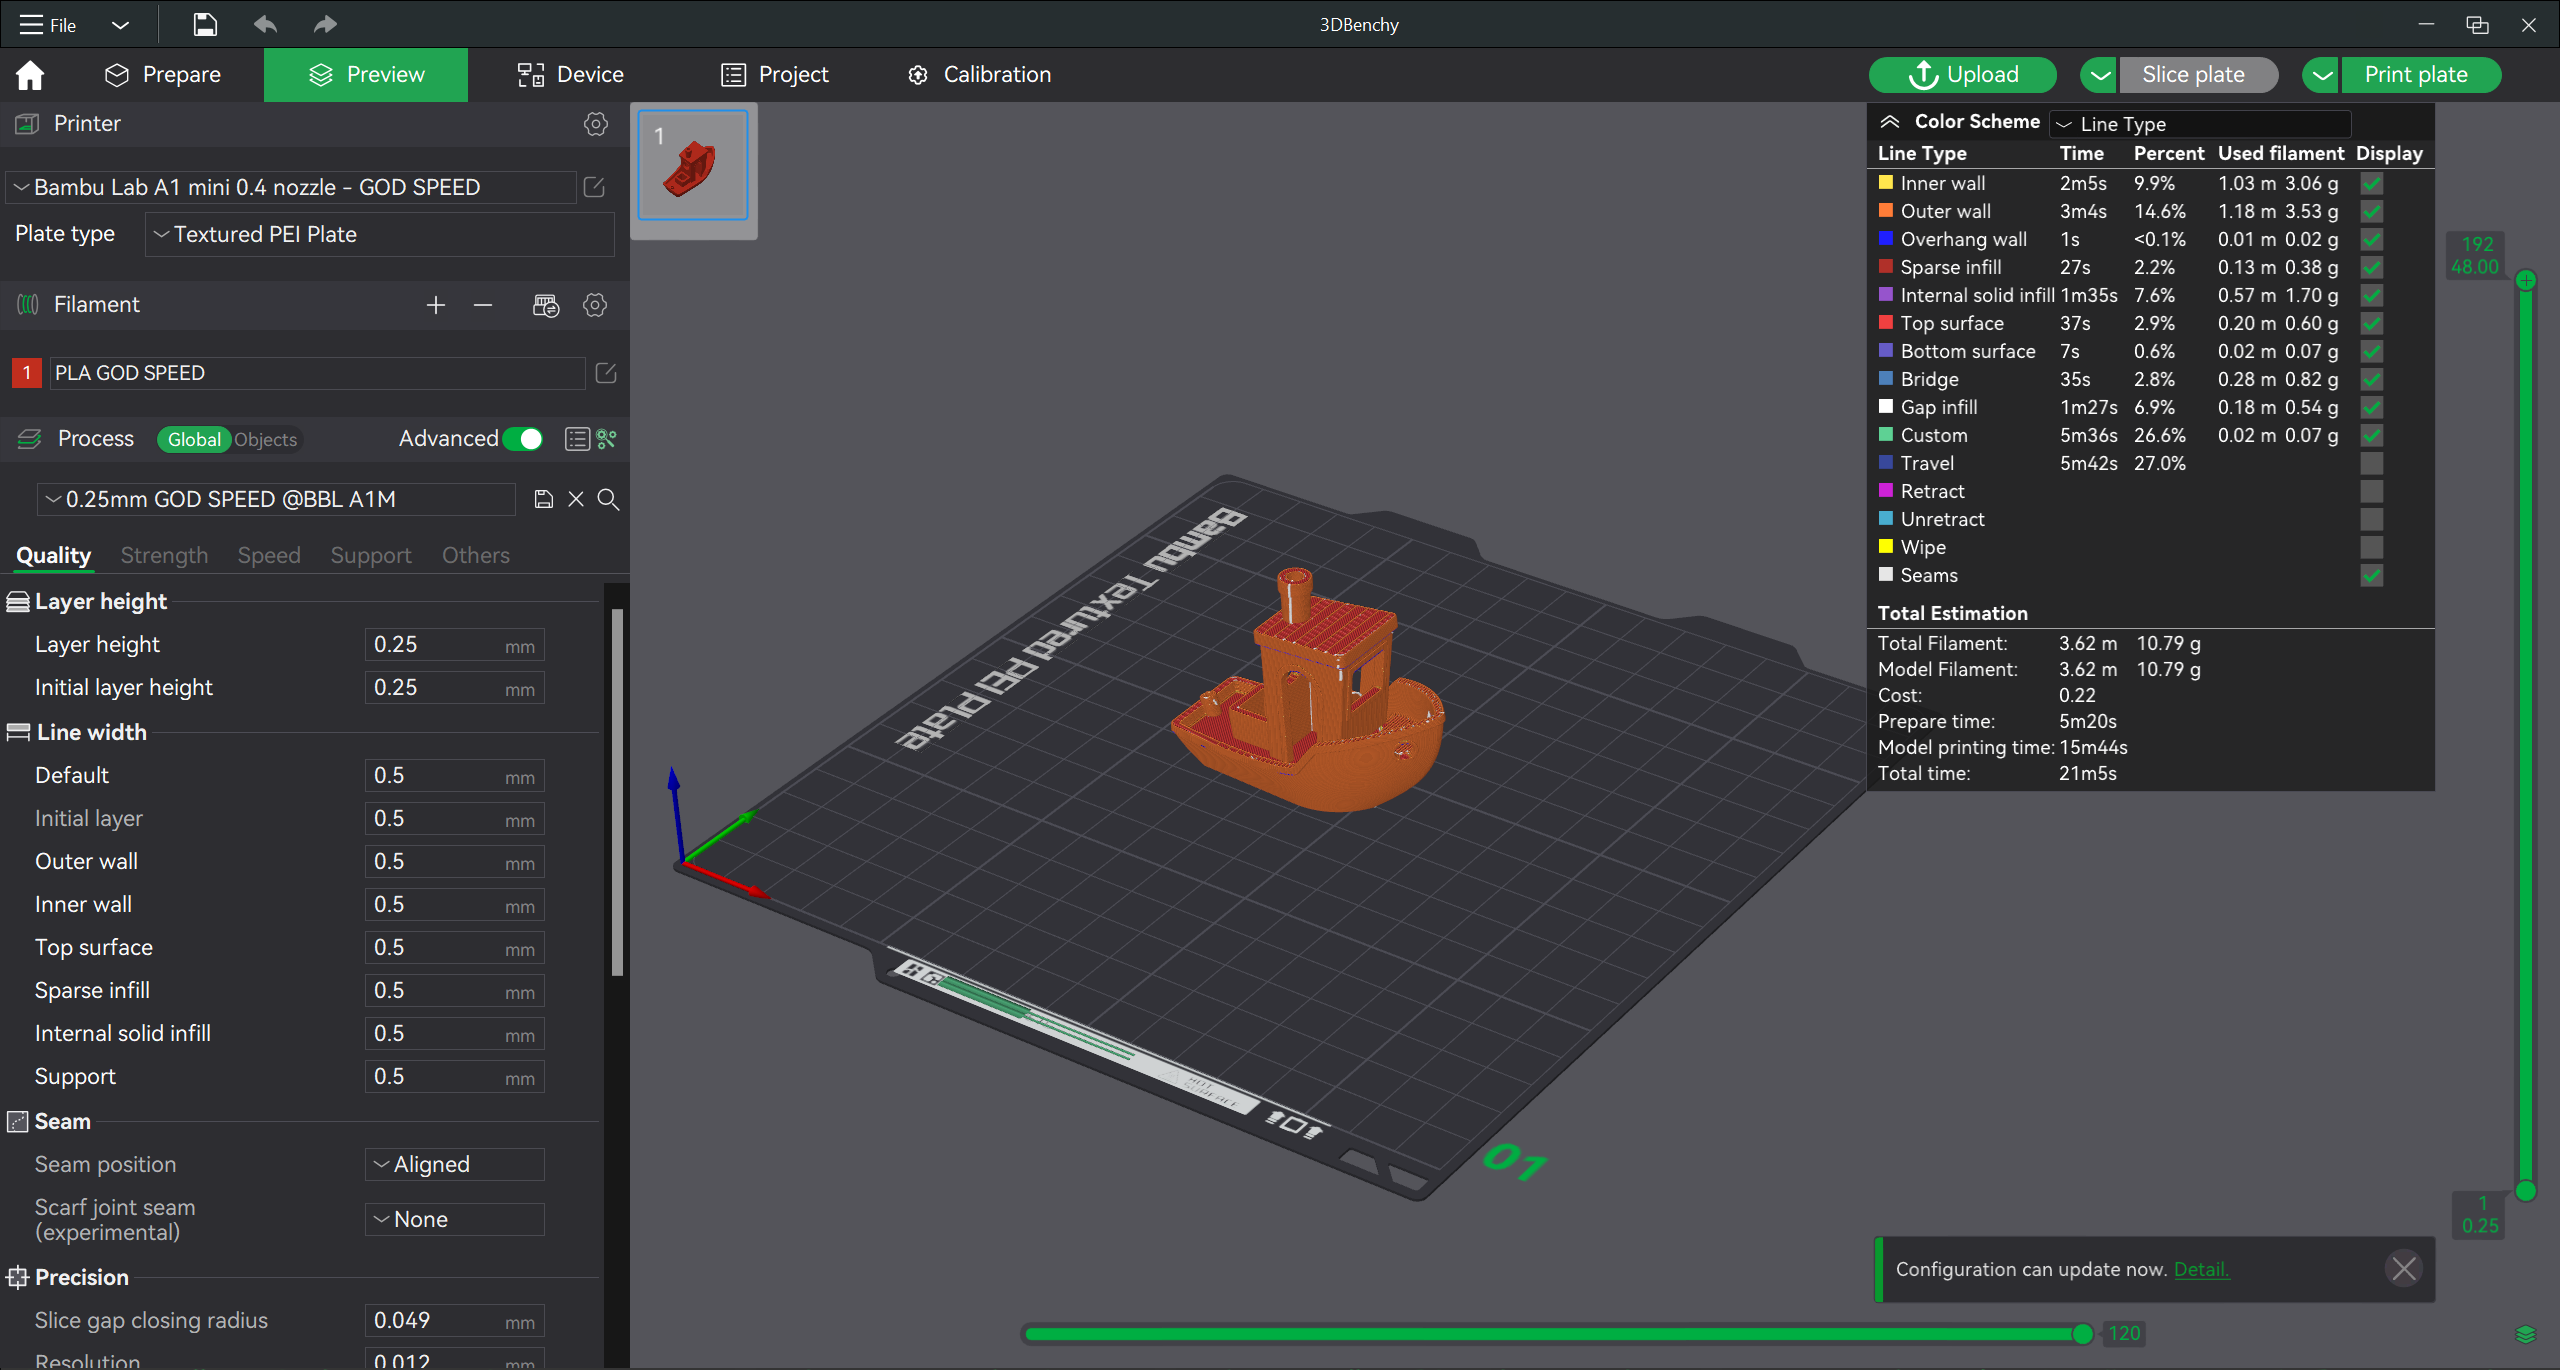Open the printer preset dropdown
Viewport: 2560px width, 1370px height.
click(x=291, y=187)
